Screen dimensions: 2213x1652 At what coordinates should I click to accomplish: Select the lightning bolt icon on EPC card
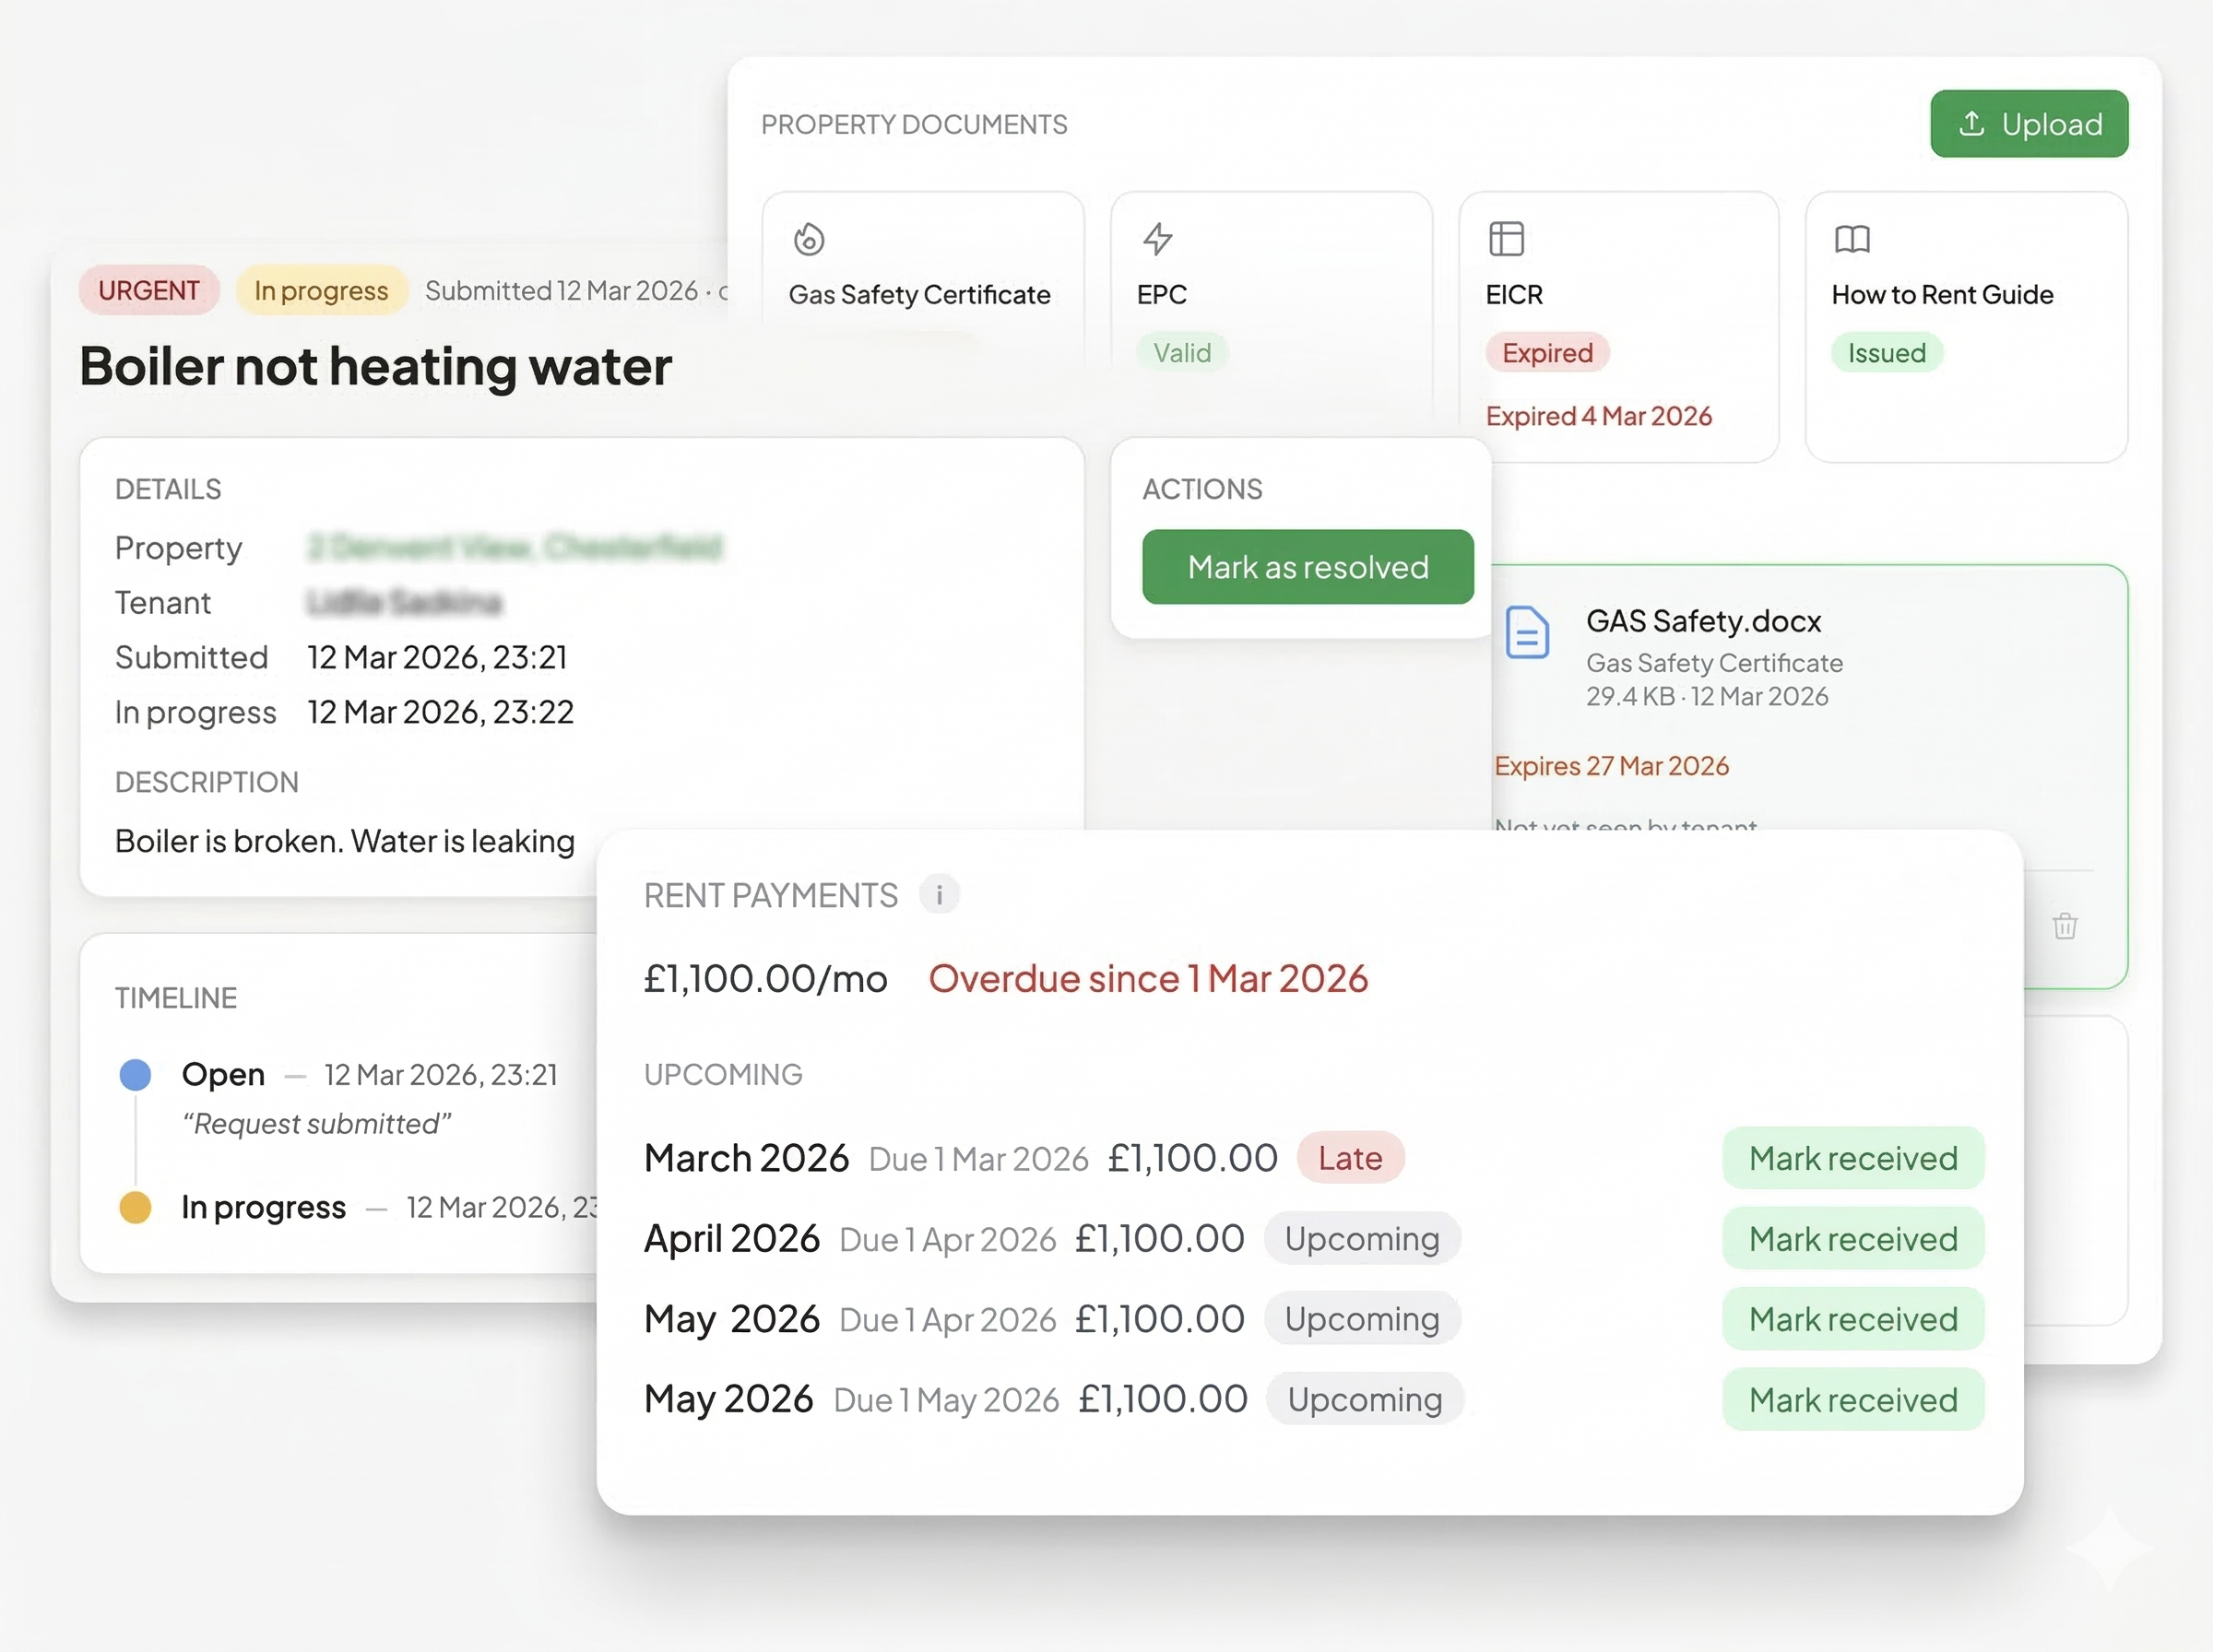click(1159, 239)
